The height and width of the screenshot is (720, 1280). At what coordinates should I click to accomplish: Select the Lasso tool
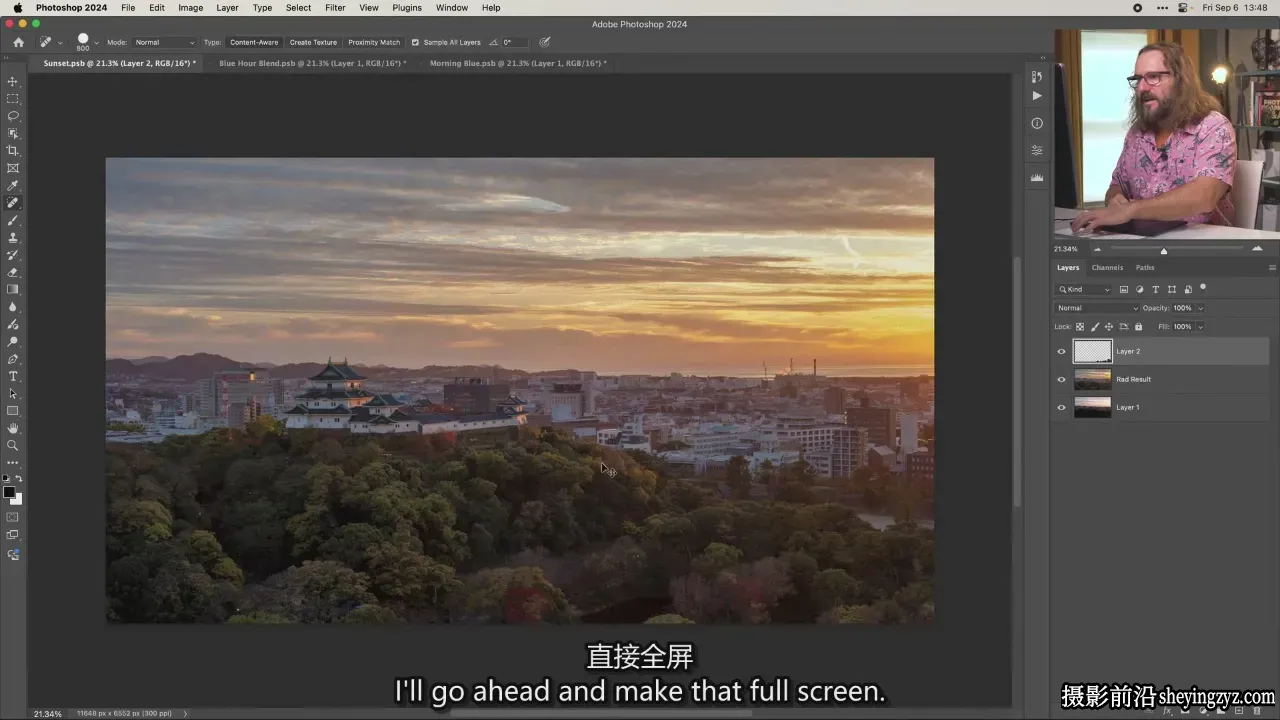tap(13, 116)
